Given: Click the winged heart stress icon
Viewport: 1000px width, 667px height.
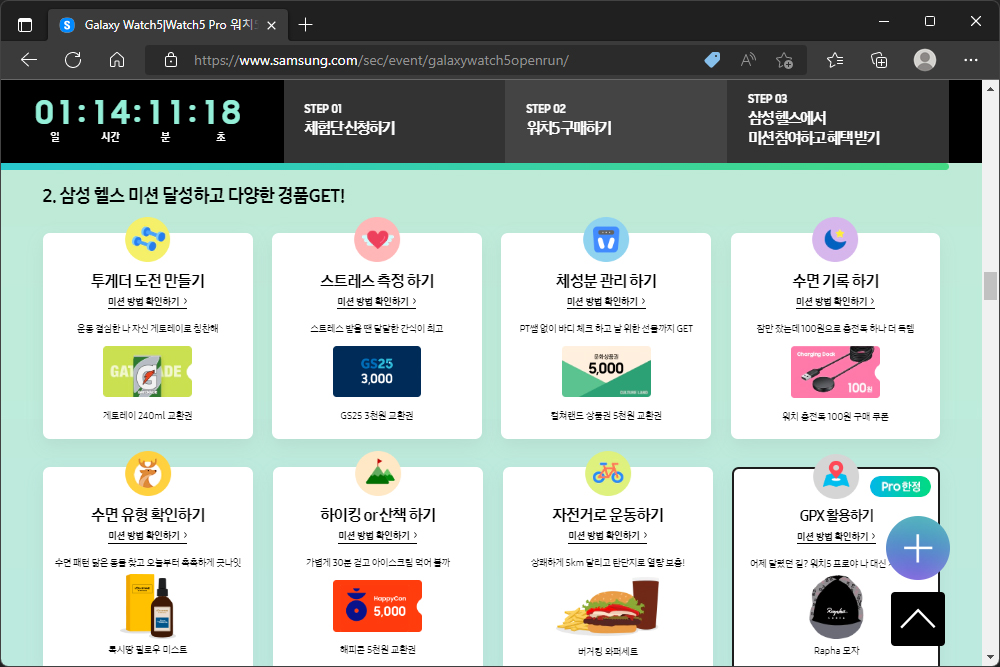Looking at the screenshot, I should [377, 239].
